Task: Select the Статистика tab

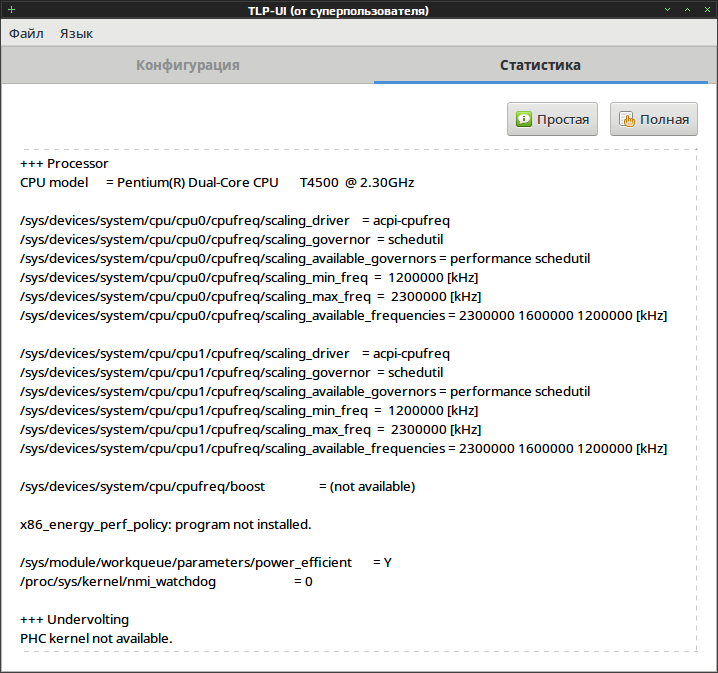Action: 540,65
